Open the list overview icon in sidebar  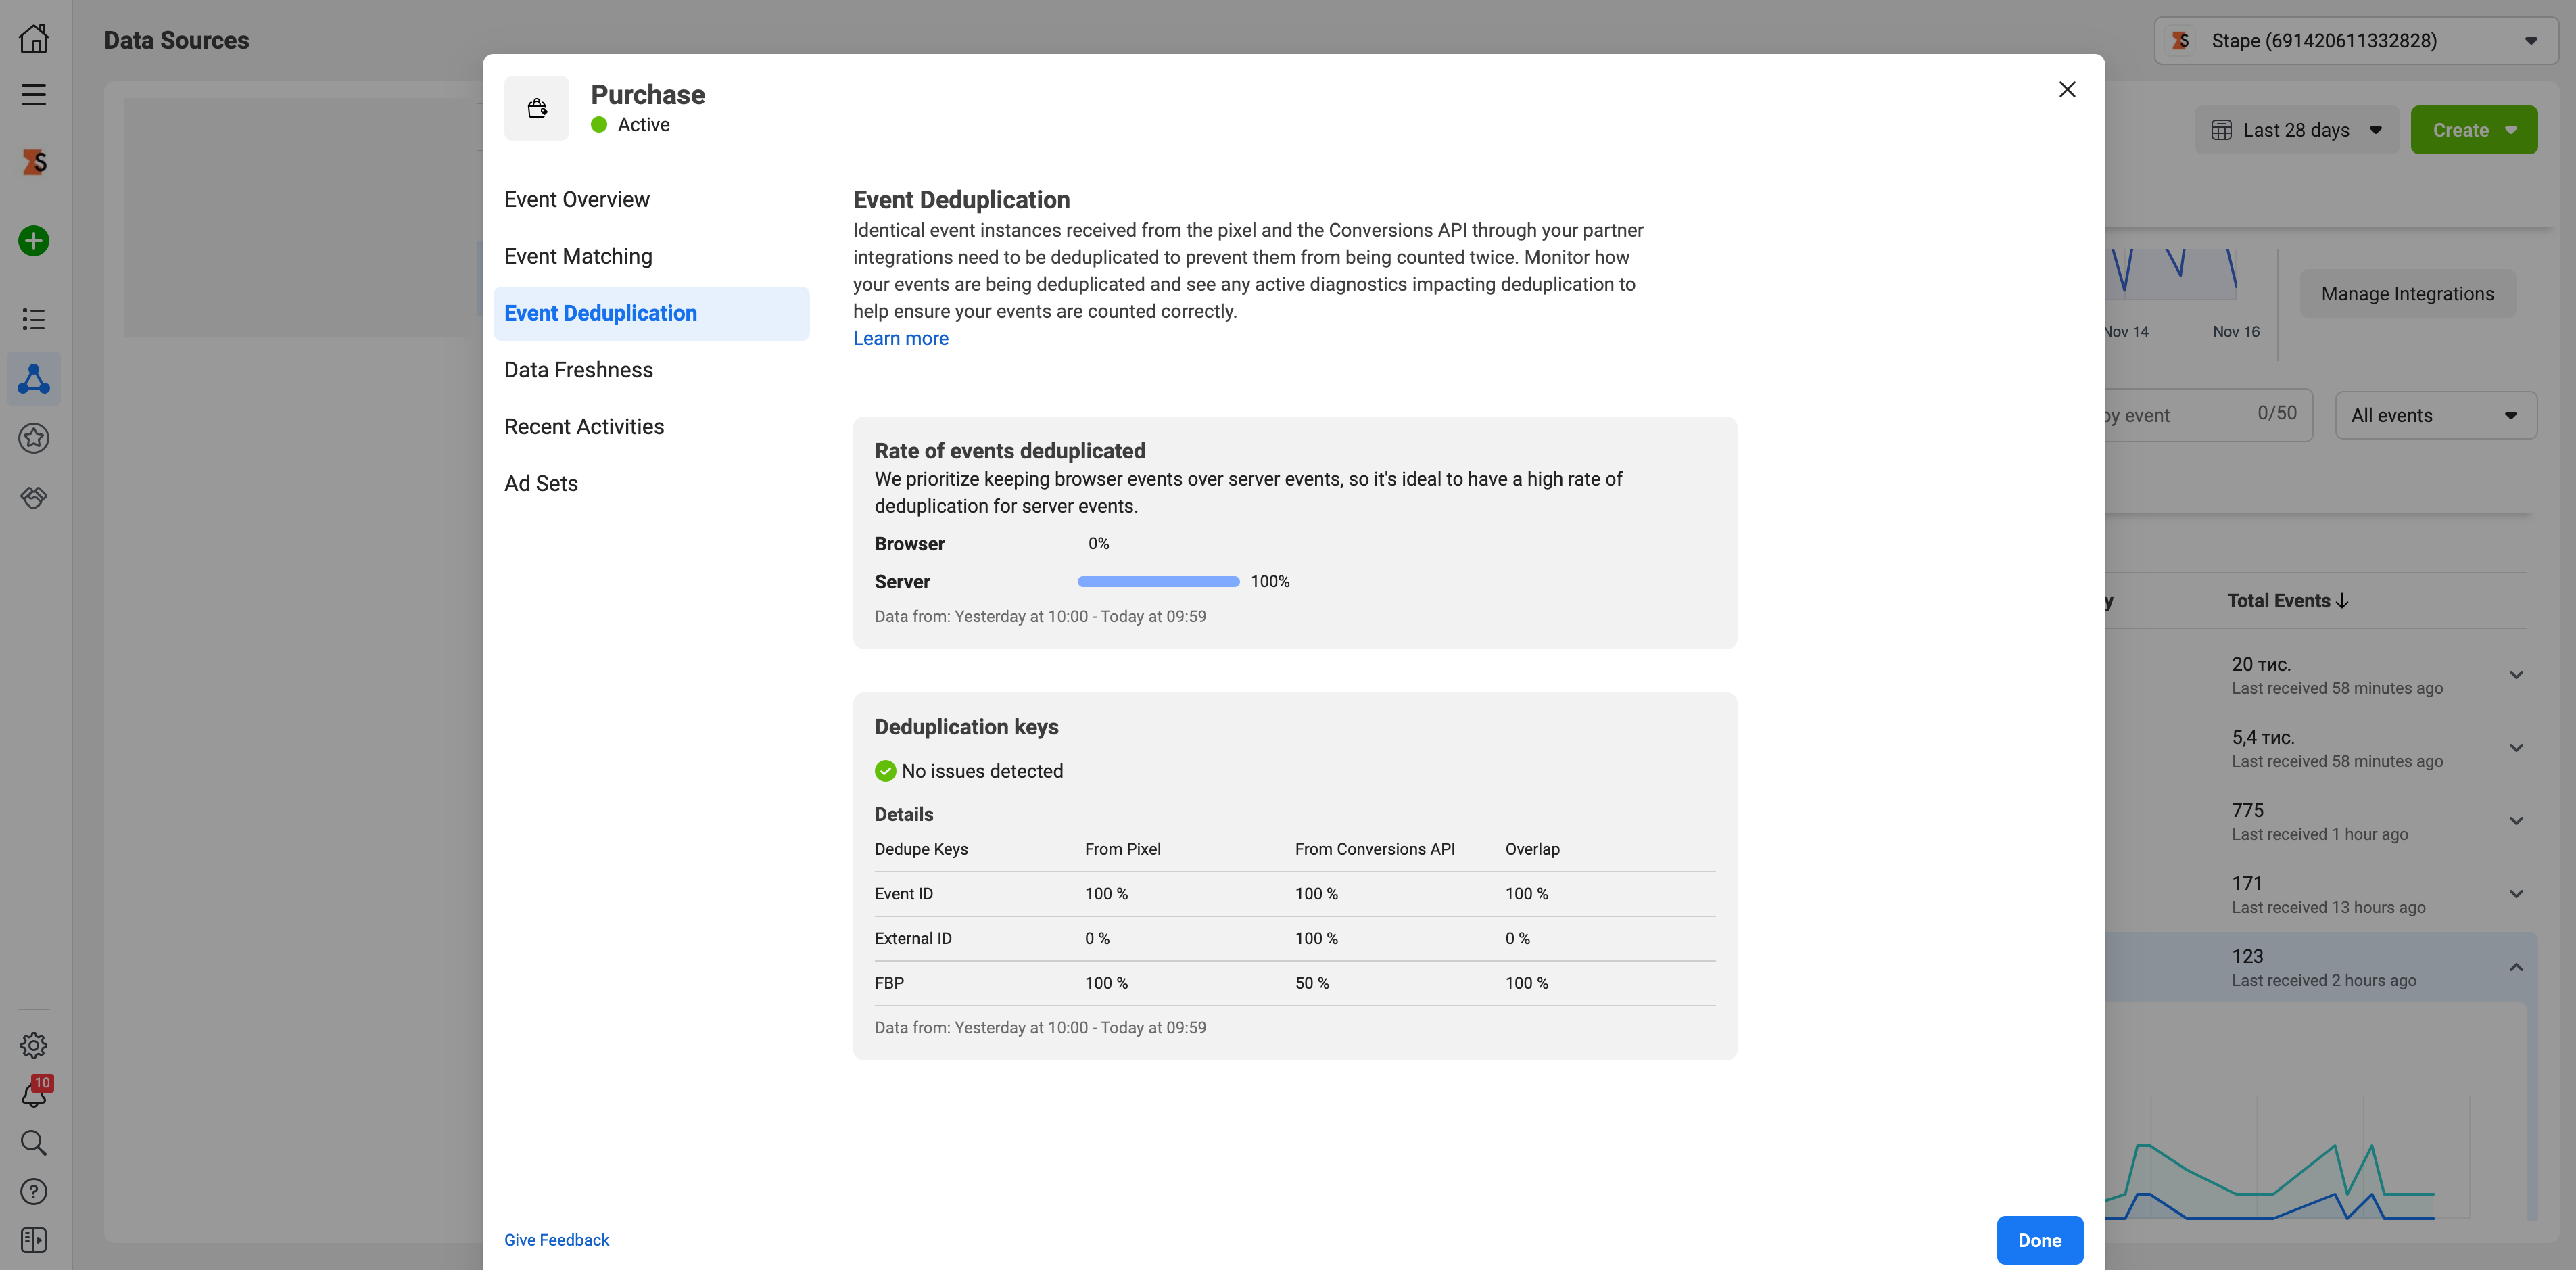(34, 319)
